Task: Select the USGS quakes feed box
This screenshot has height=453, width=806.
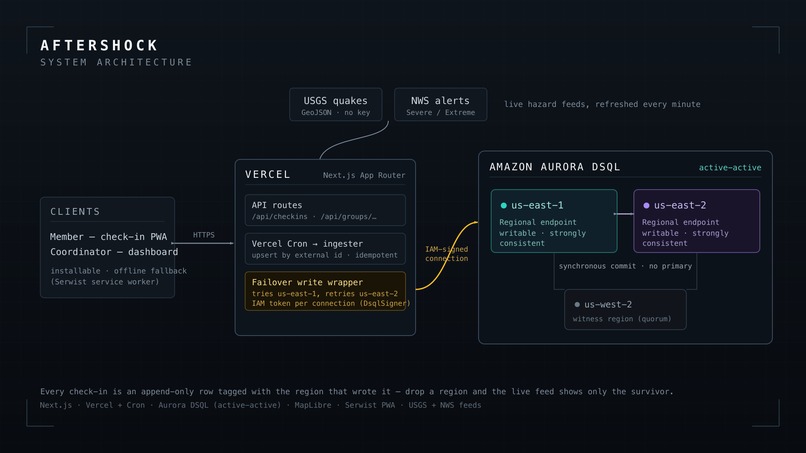Action: tap(336, 104)
